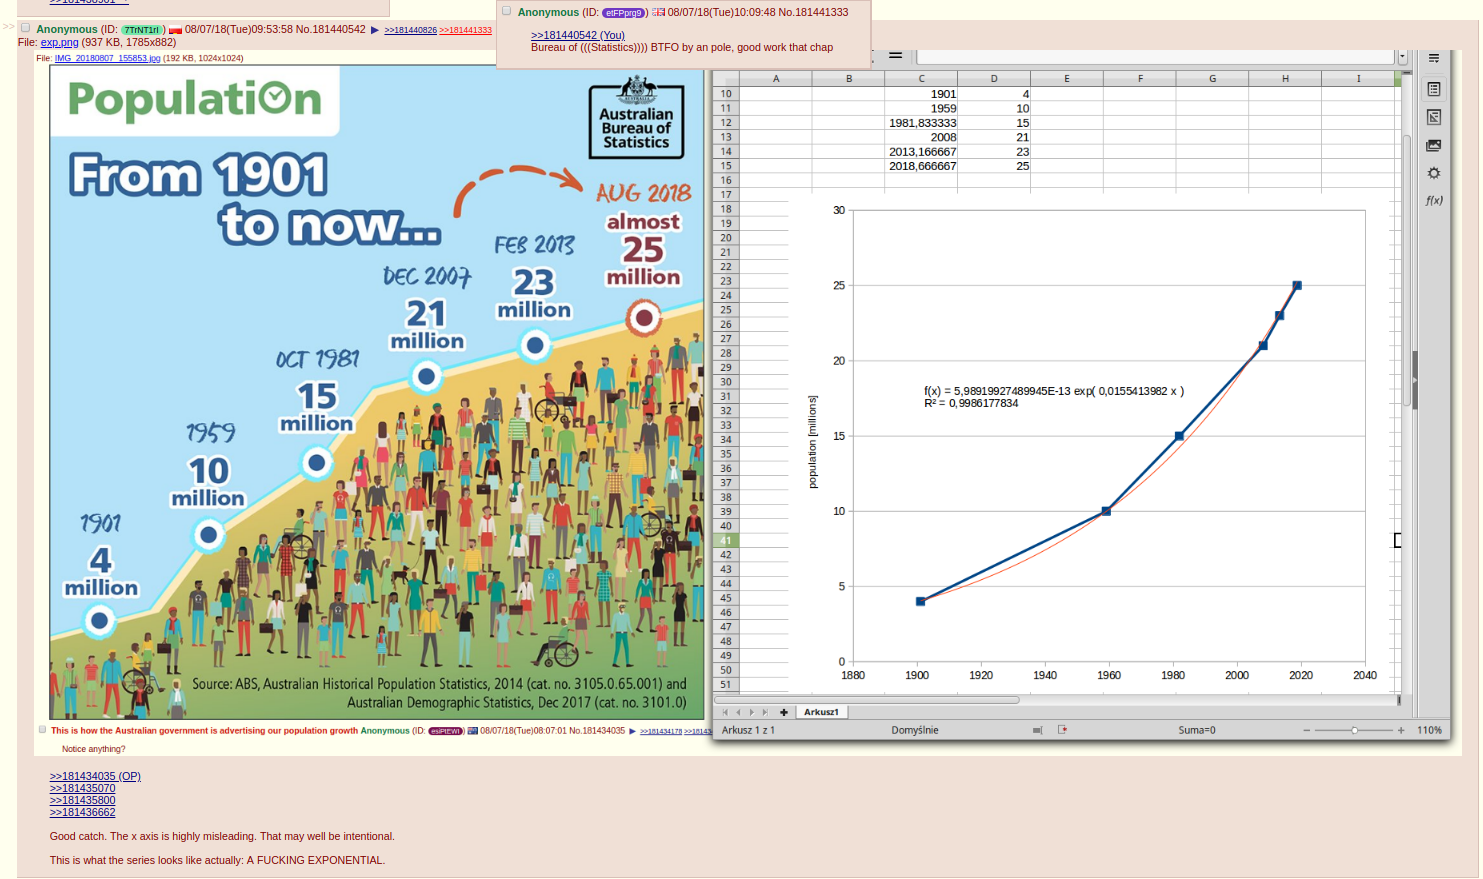Open the exp.png file link
1483x879 pixels.
click(59, 42)
